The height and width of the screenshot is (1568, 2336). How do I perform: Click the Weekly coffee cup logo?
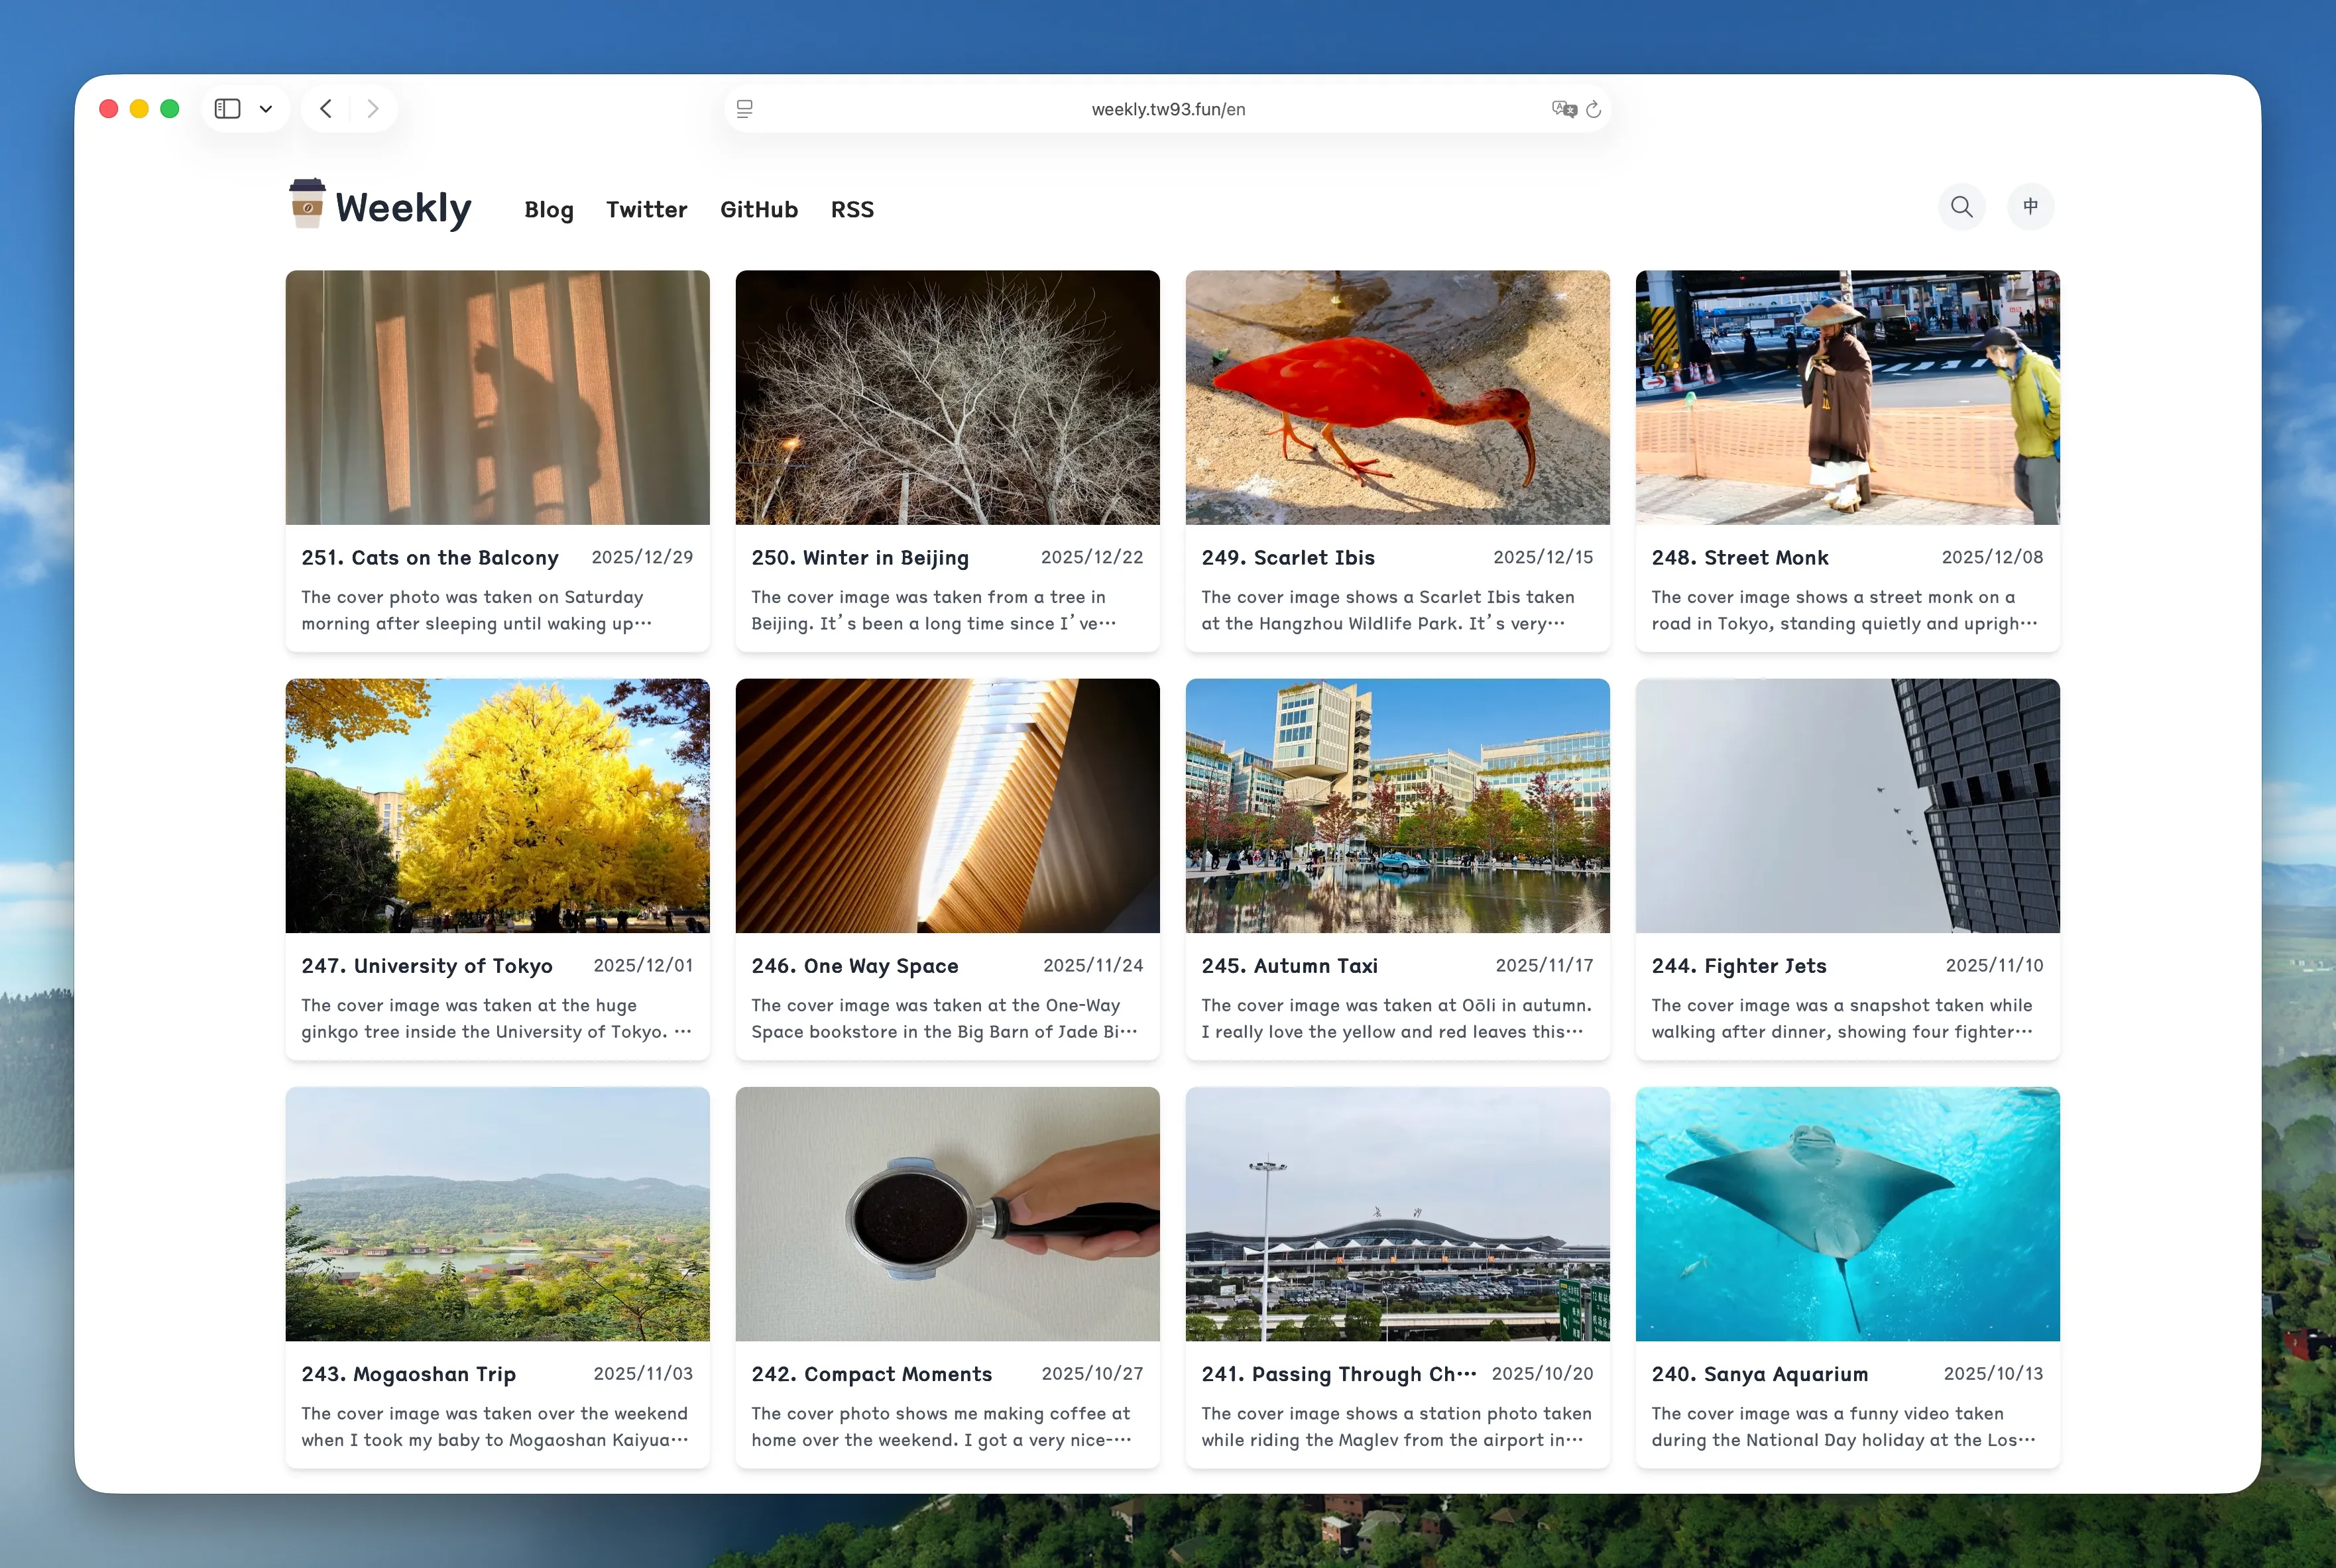tap(307, 204)
